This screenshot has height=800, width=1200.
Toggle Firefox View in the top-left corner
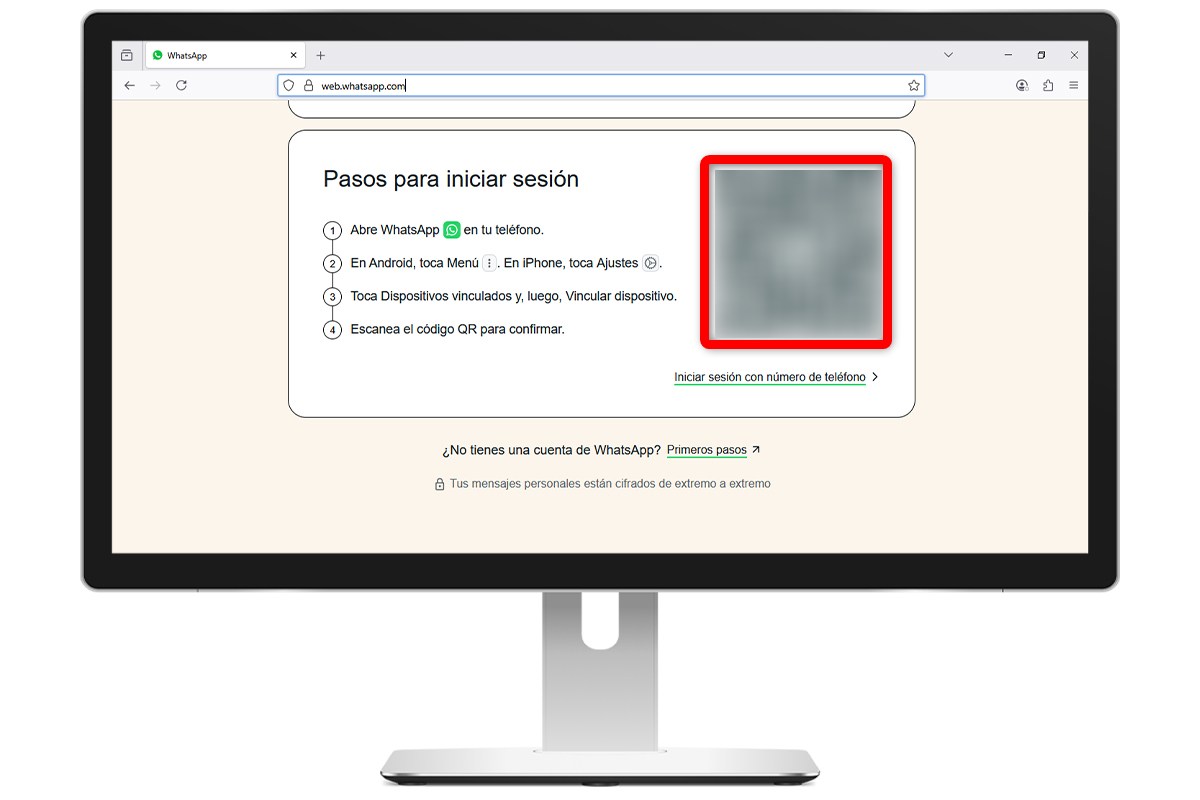pyautogui.click(x=124, y=54)
